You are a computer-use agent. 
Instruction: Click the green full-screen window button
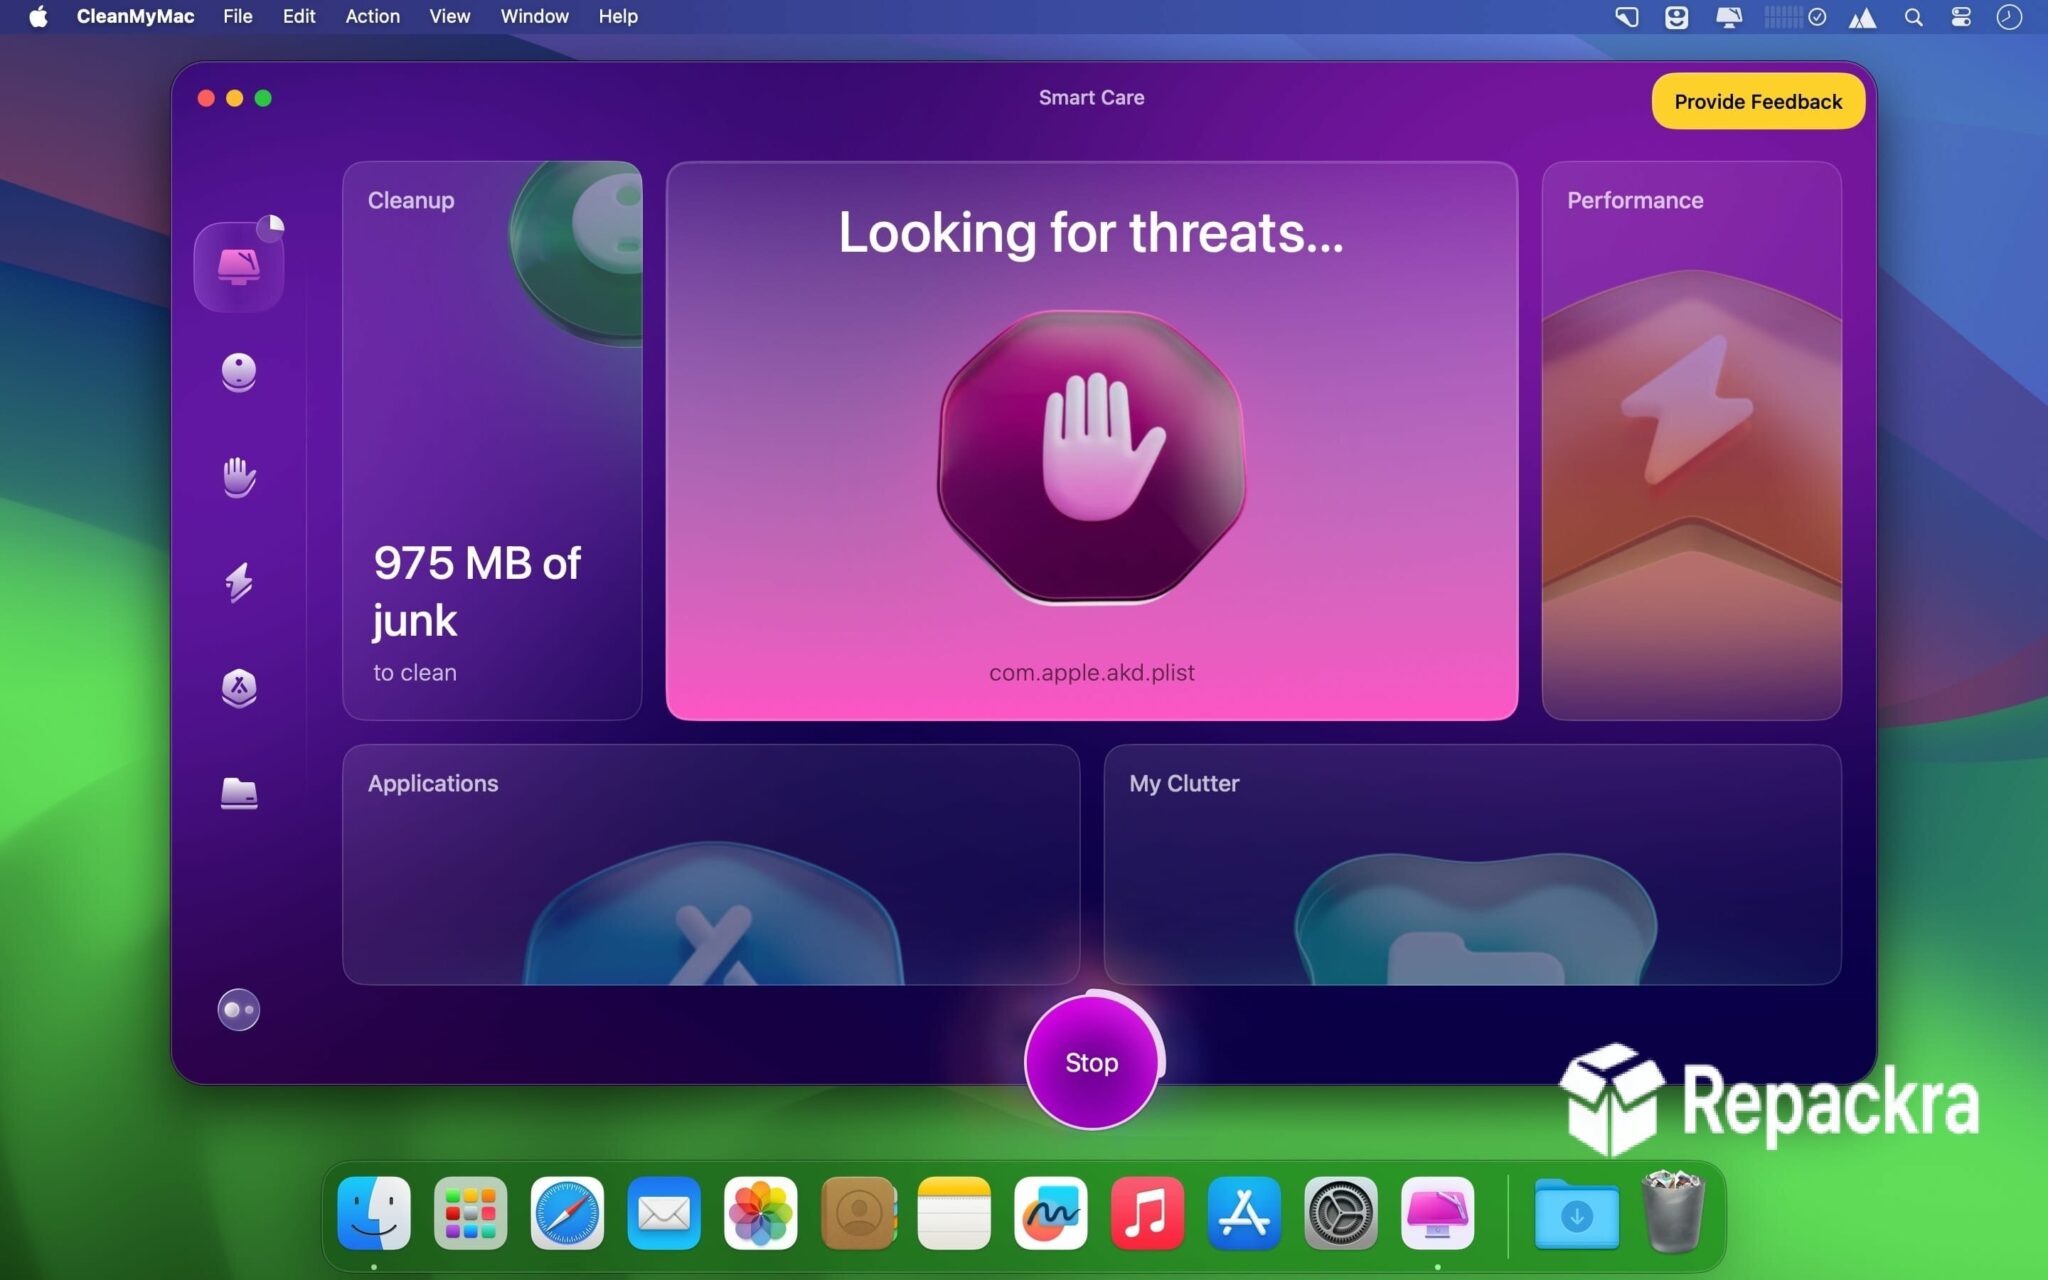pos(263,98)
